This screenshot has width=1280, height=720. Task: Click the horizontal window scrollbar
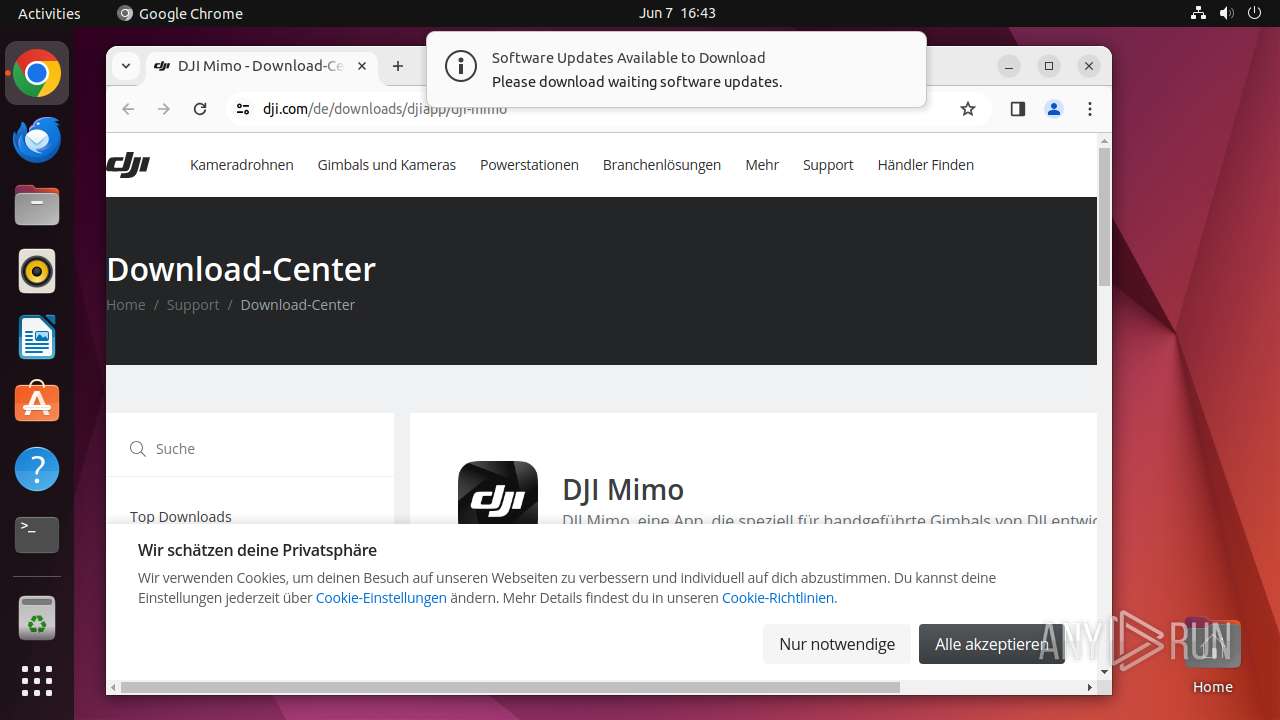(510, 687)
